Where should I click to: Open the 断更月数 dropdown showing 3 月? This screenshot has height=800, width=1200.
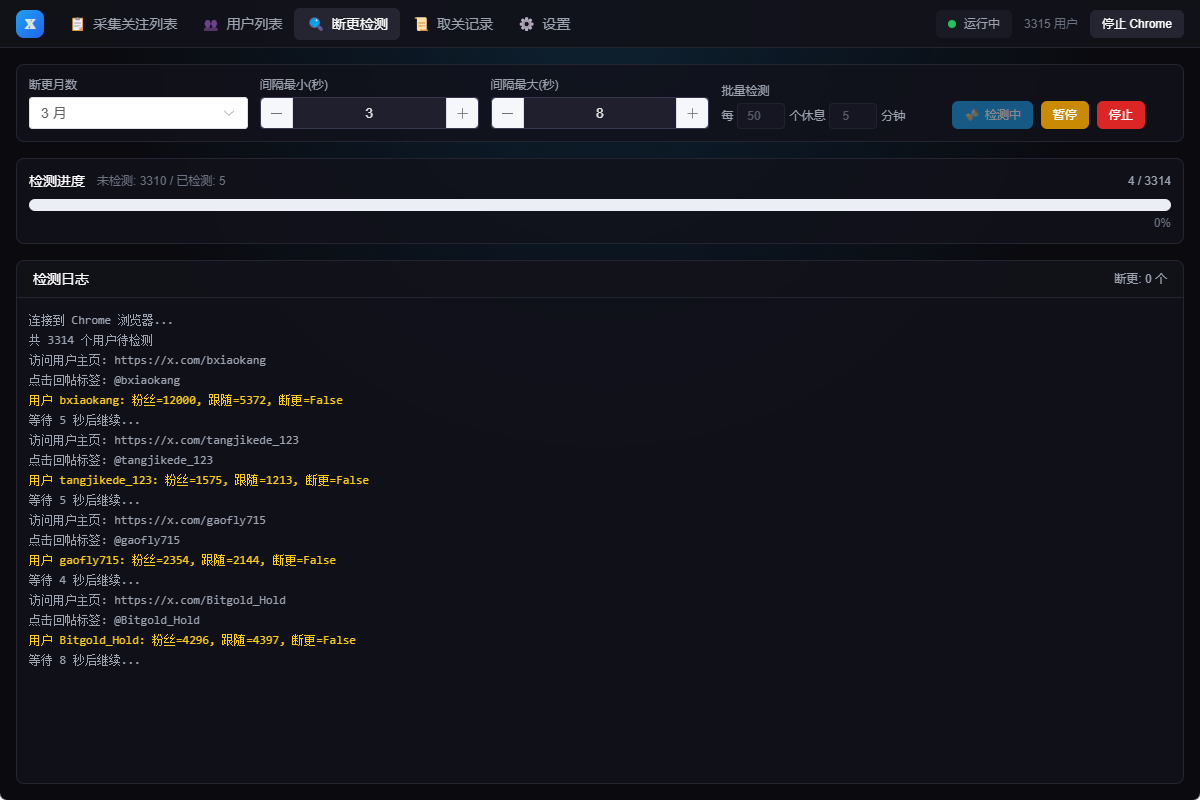[130, 113]
